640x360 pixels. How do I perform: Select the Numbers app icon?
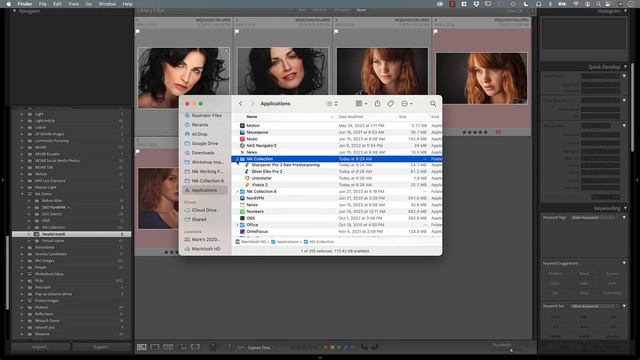pos(242,211)
